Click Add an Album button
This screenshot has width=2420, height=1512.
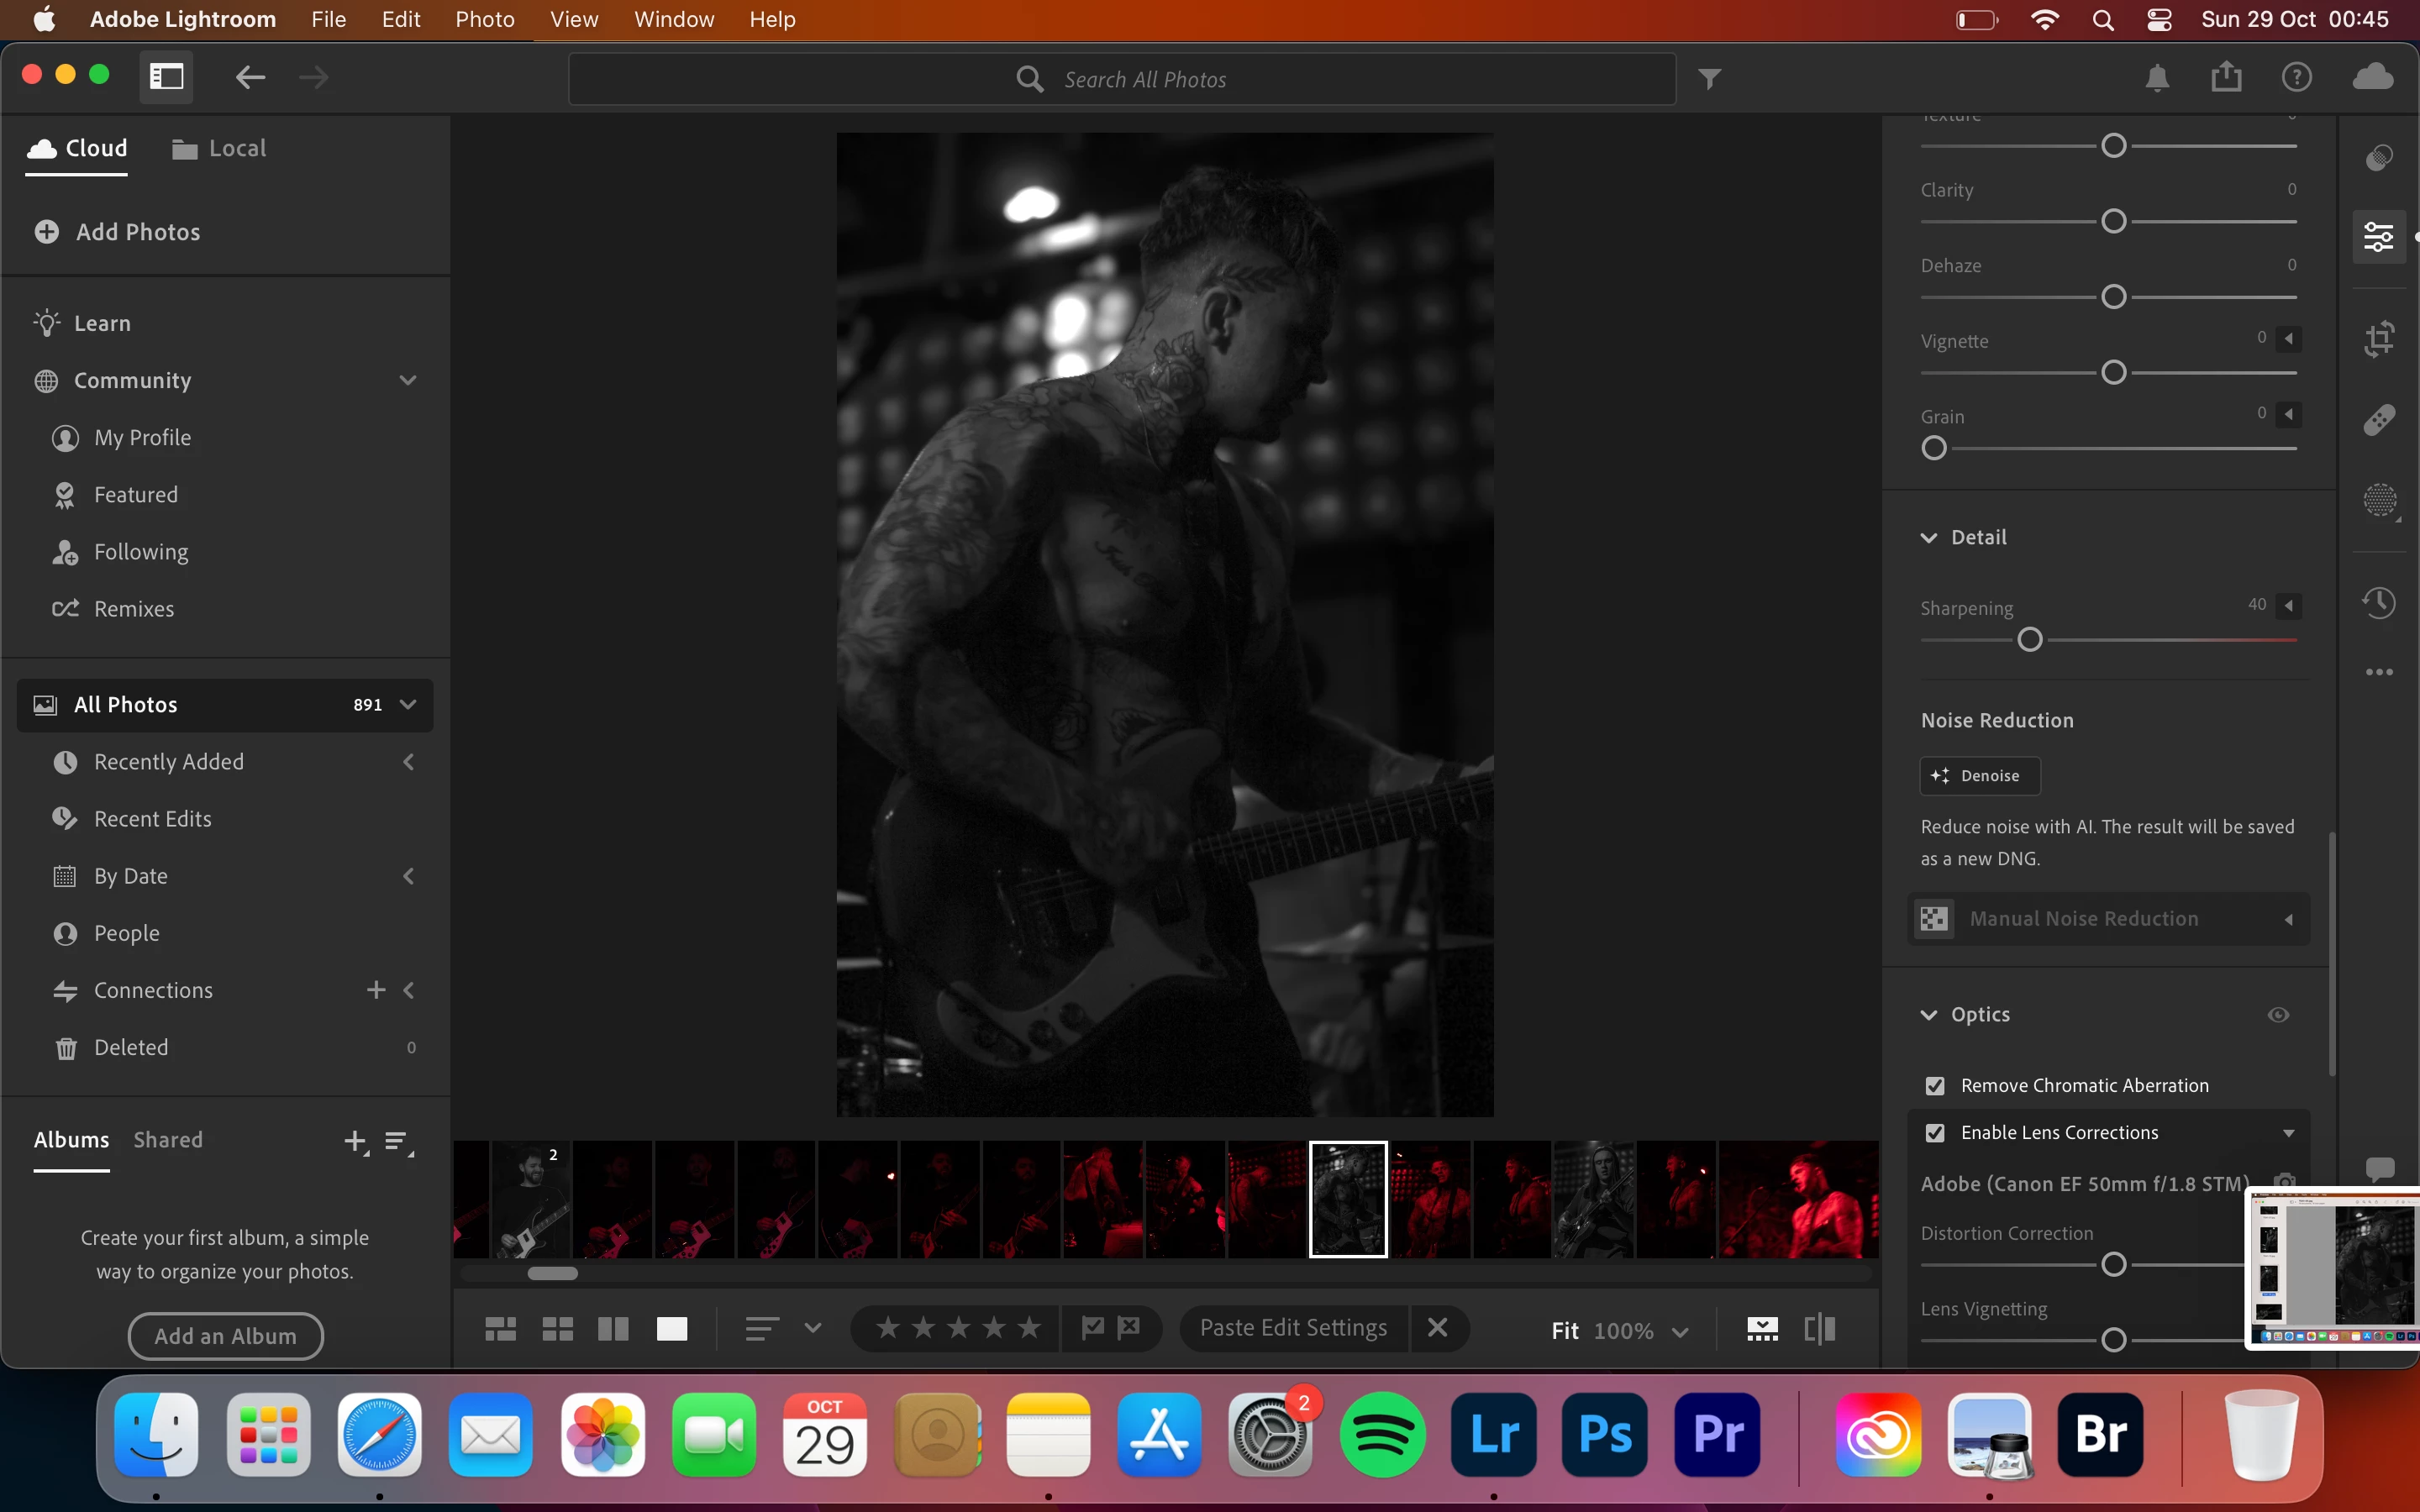pyautogui.click(x=225, y=1336)
